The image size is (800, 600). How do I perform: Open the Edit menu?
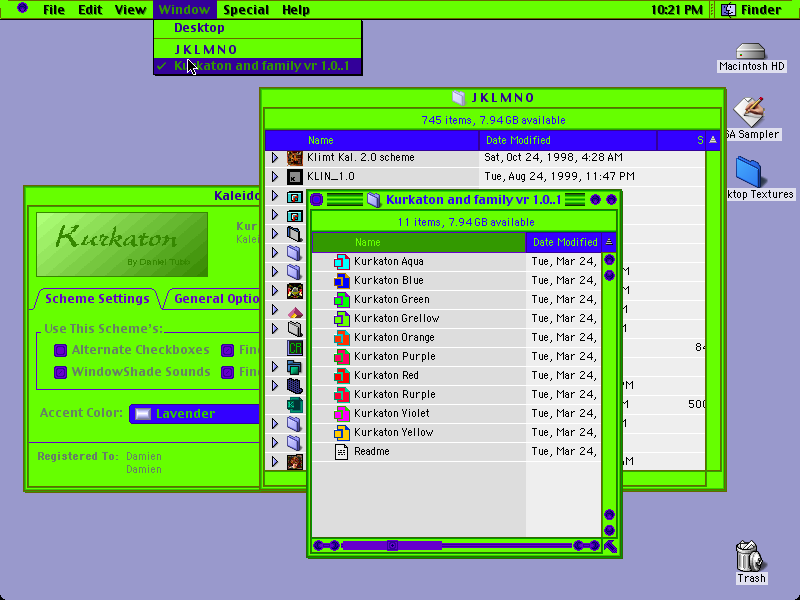(x=90, y=10)
